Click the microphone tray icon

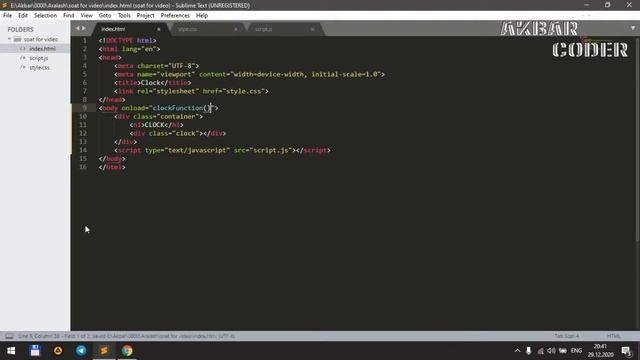pyautogui.click(x=529, y=351)
